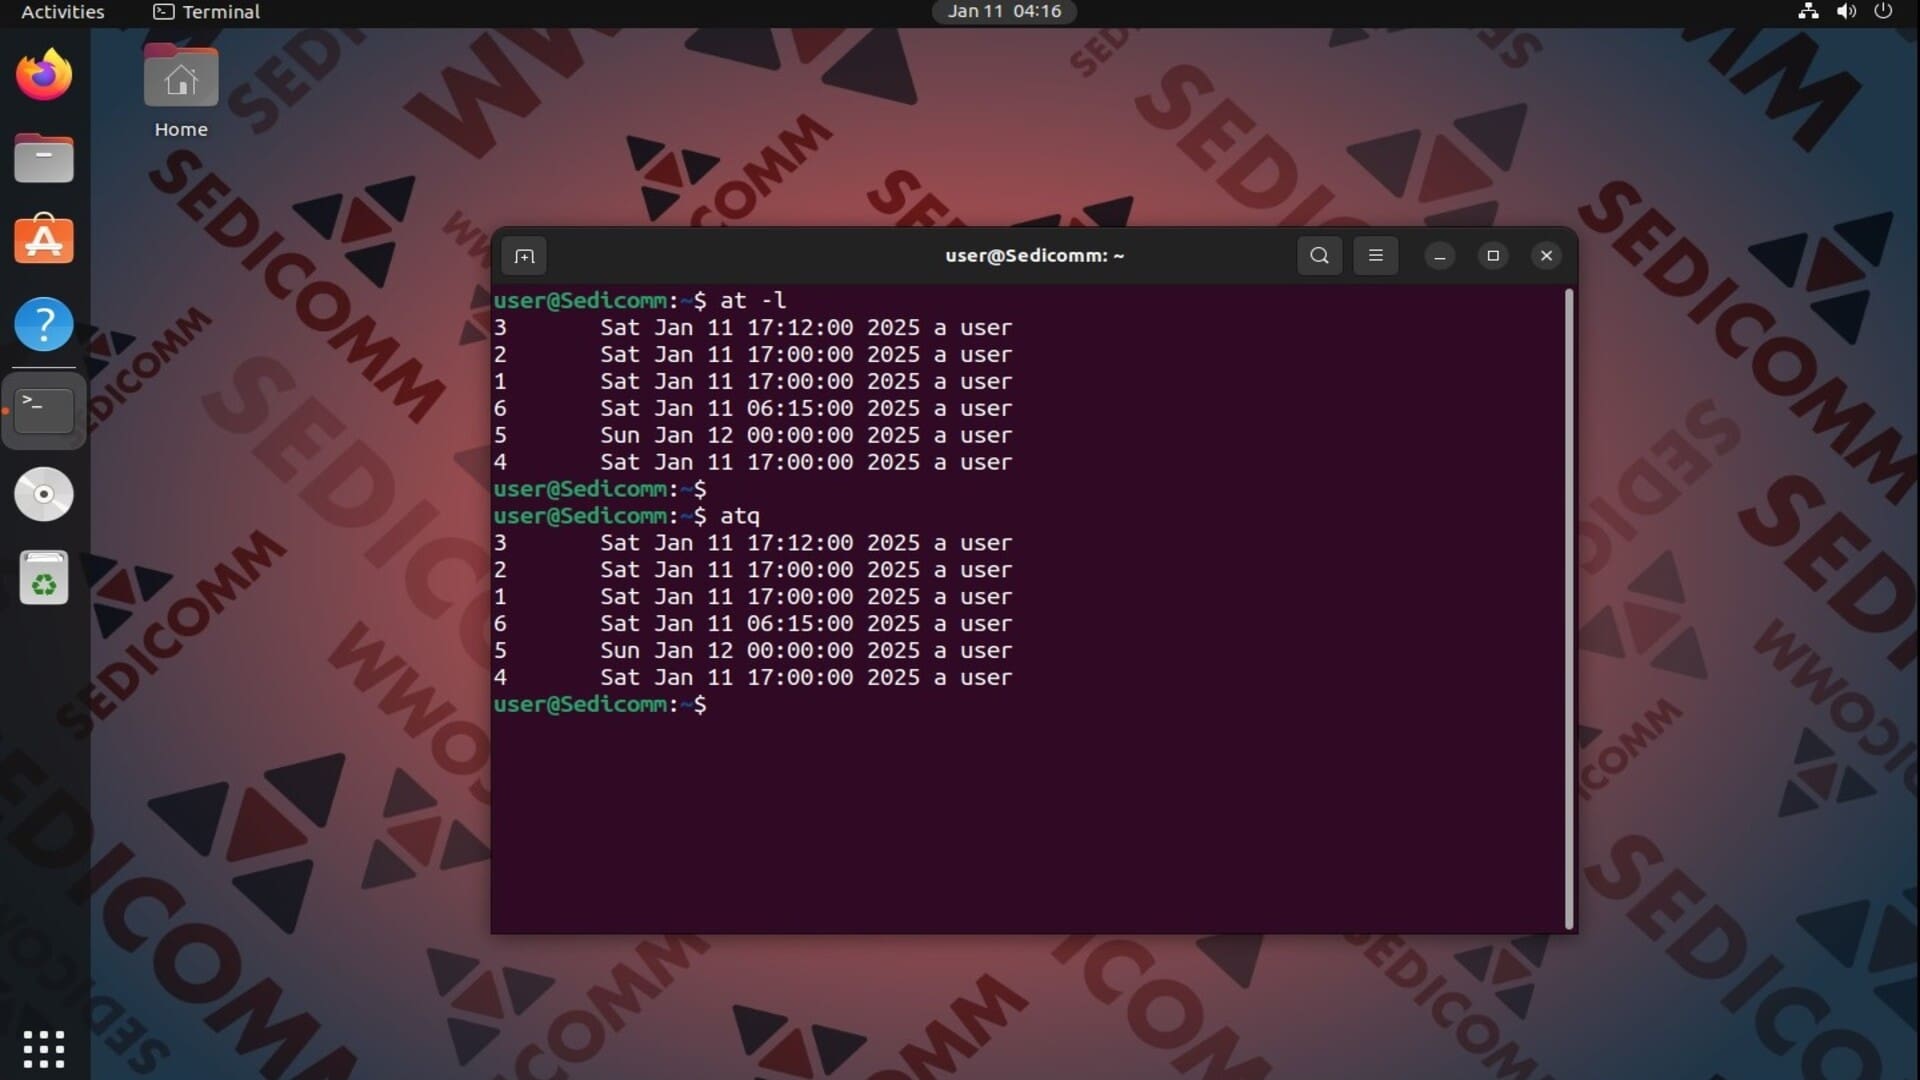Click the network status icon
Image resolution: width=1920 pixels, height=1080 pixels.
click(x=1808, y=12)
